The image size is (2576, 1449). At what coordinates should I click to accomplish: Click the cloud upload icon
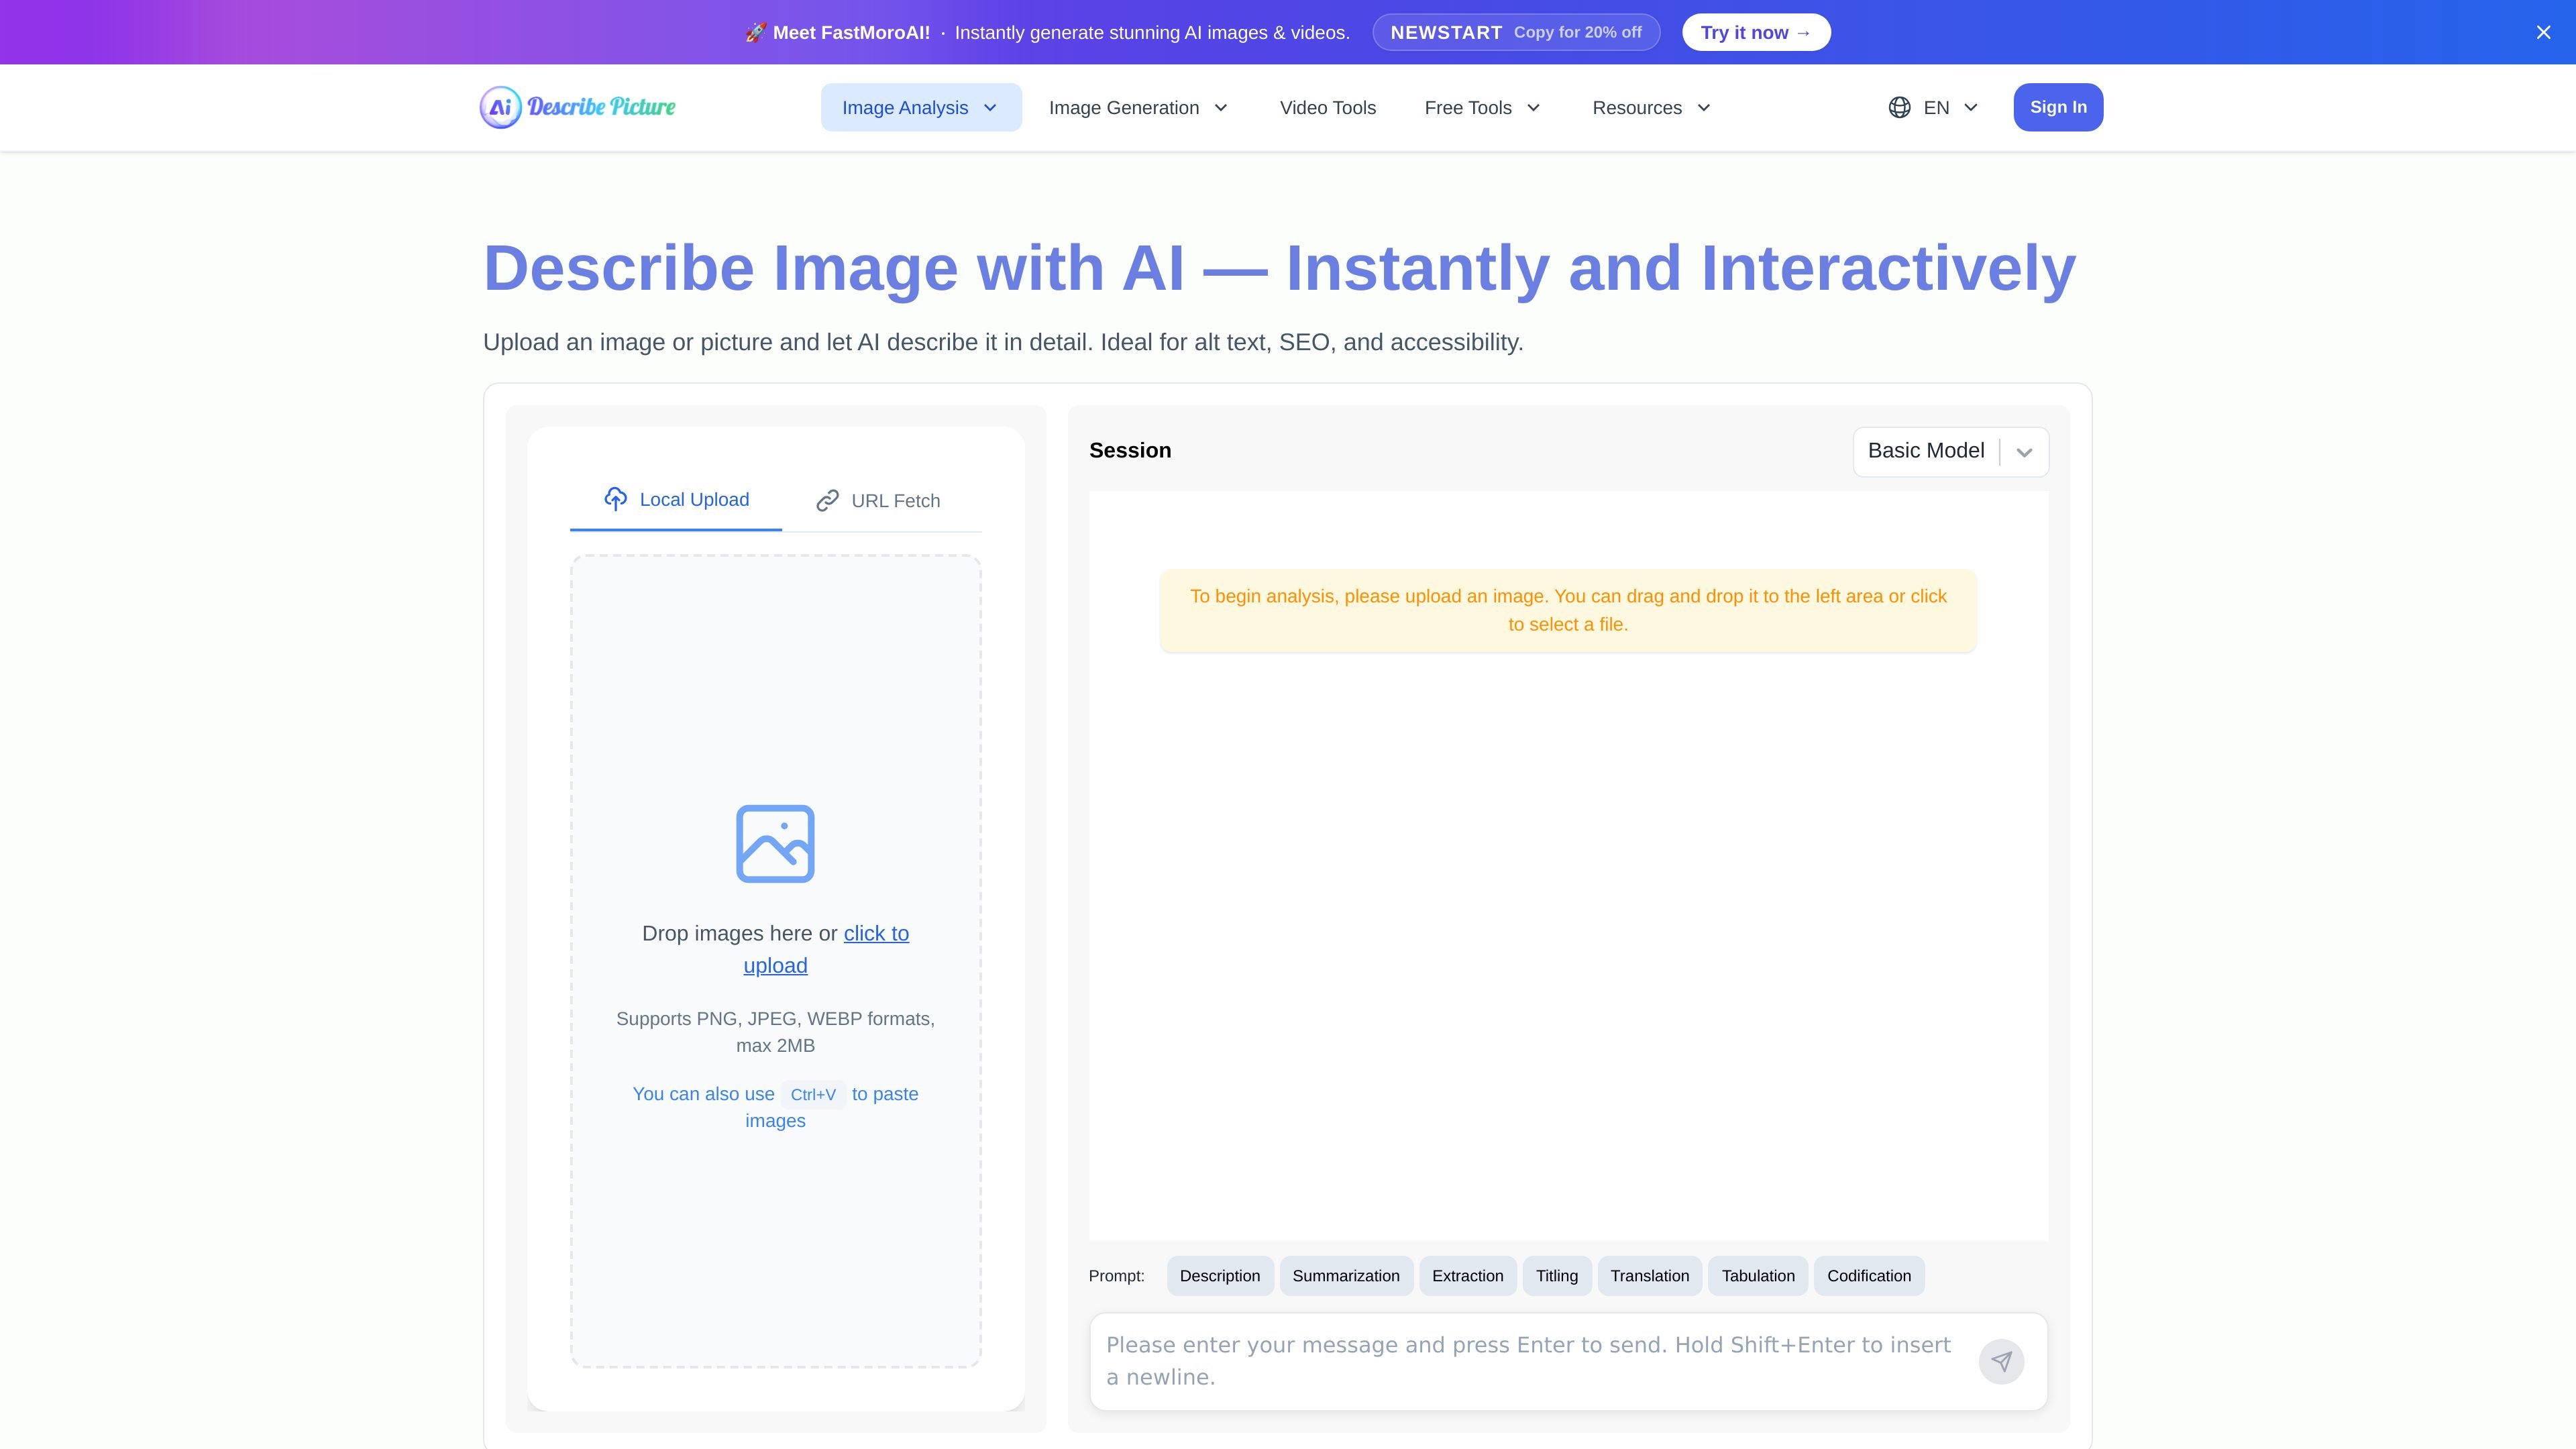615,498
